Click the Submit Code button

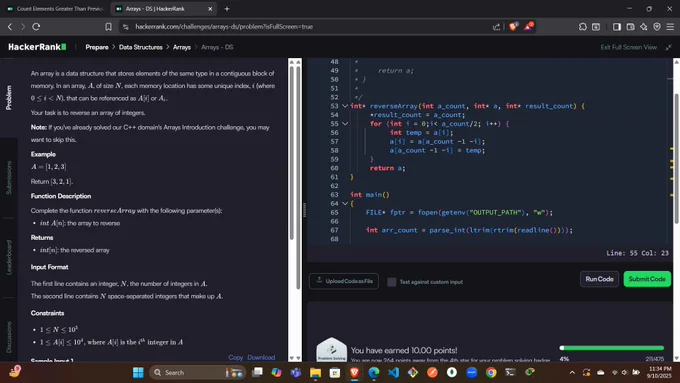click(647, 279)
